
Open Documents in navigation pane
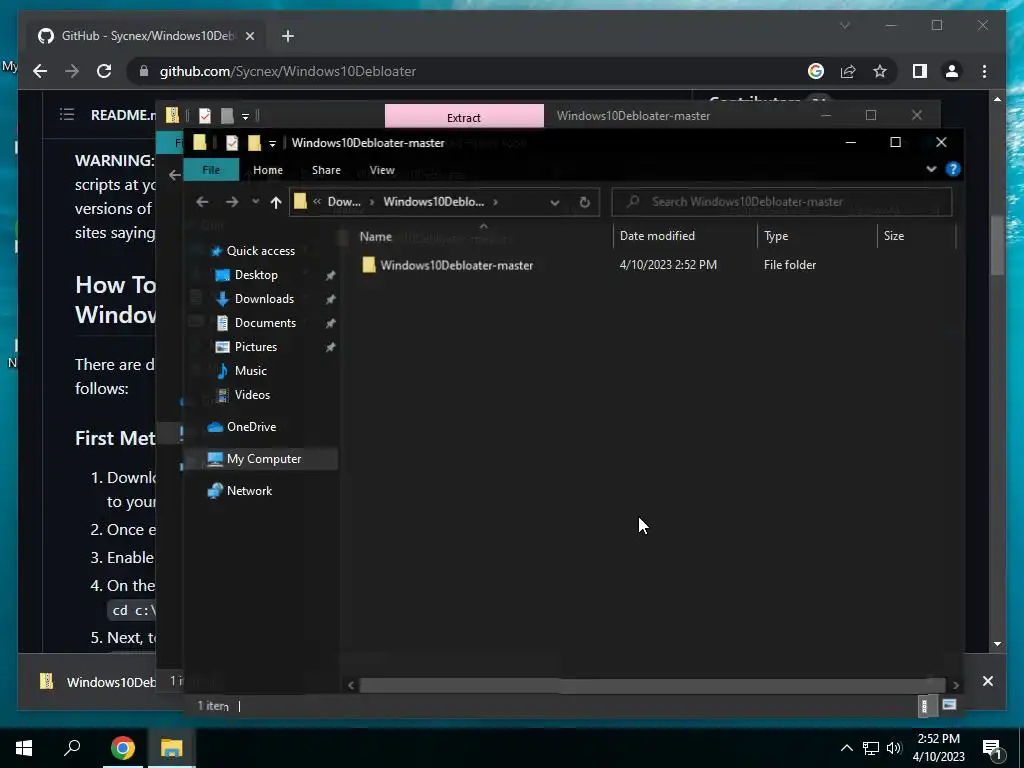pyautogui.click(x=265, y=323)
